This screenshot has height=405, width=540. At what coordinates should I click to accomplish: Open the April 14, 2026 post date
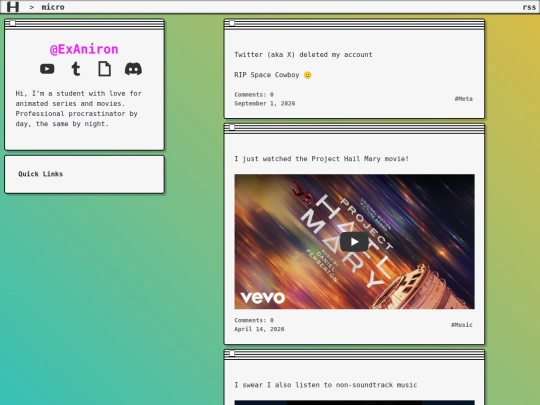pos(259,329)
